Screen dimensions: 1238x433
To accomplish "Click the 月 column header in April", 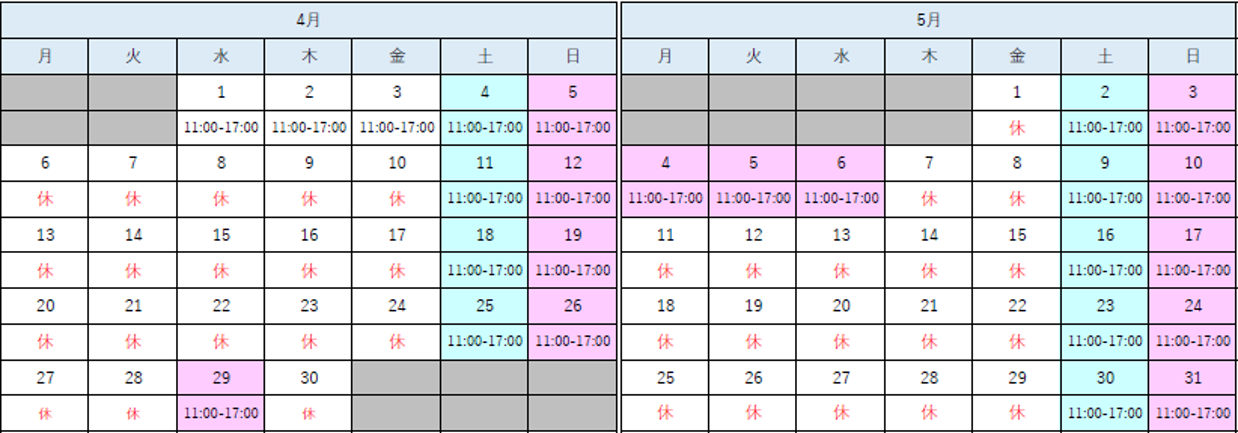I will 45,56.
